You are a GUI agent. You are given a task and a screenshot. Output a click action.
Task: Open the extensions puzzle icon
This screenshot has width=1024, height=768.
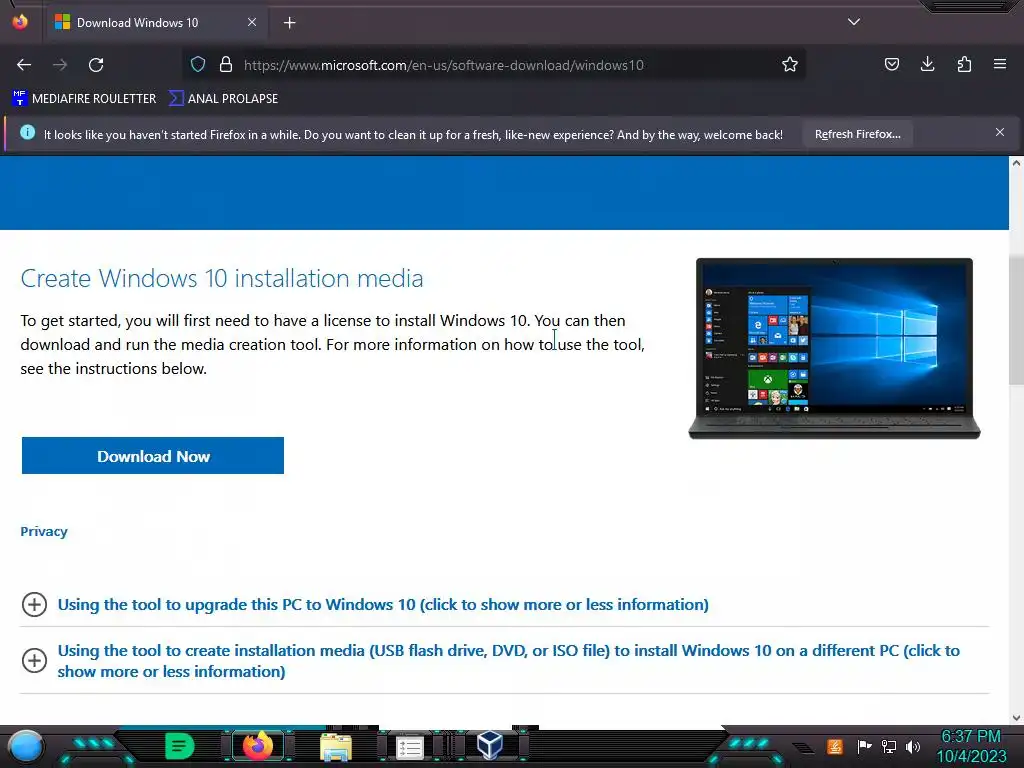click(964, 64)
